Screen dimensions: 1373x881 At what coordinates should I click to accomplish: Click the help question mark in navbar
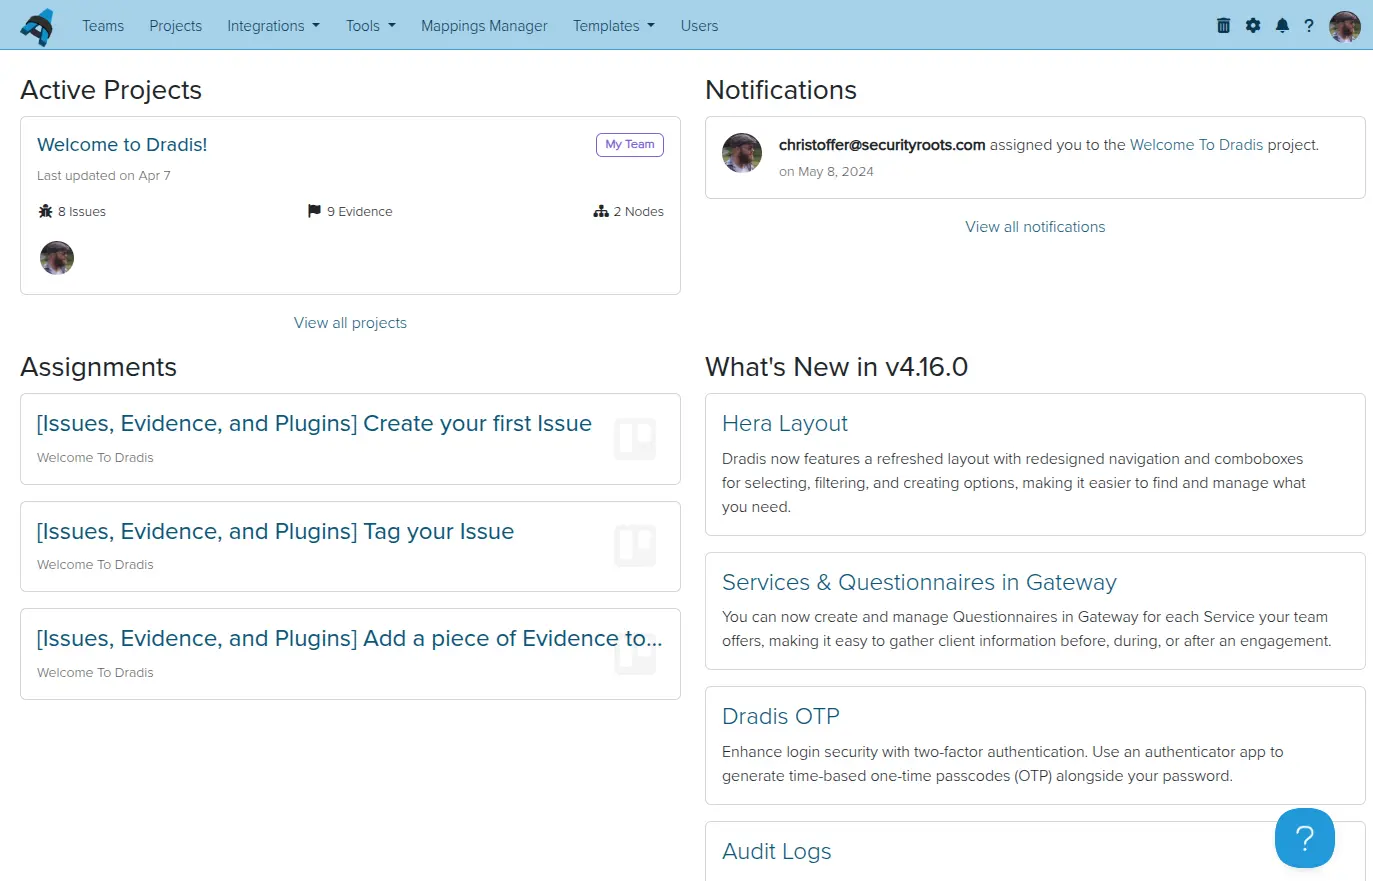tap(1308, 26)
